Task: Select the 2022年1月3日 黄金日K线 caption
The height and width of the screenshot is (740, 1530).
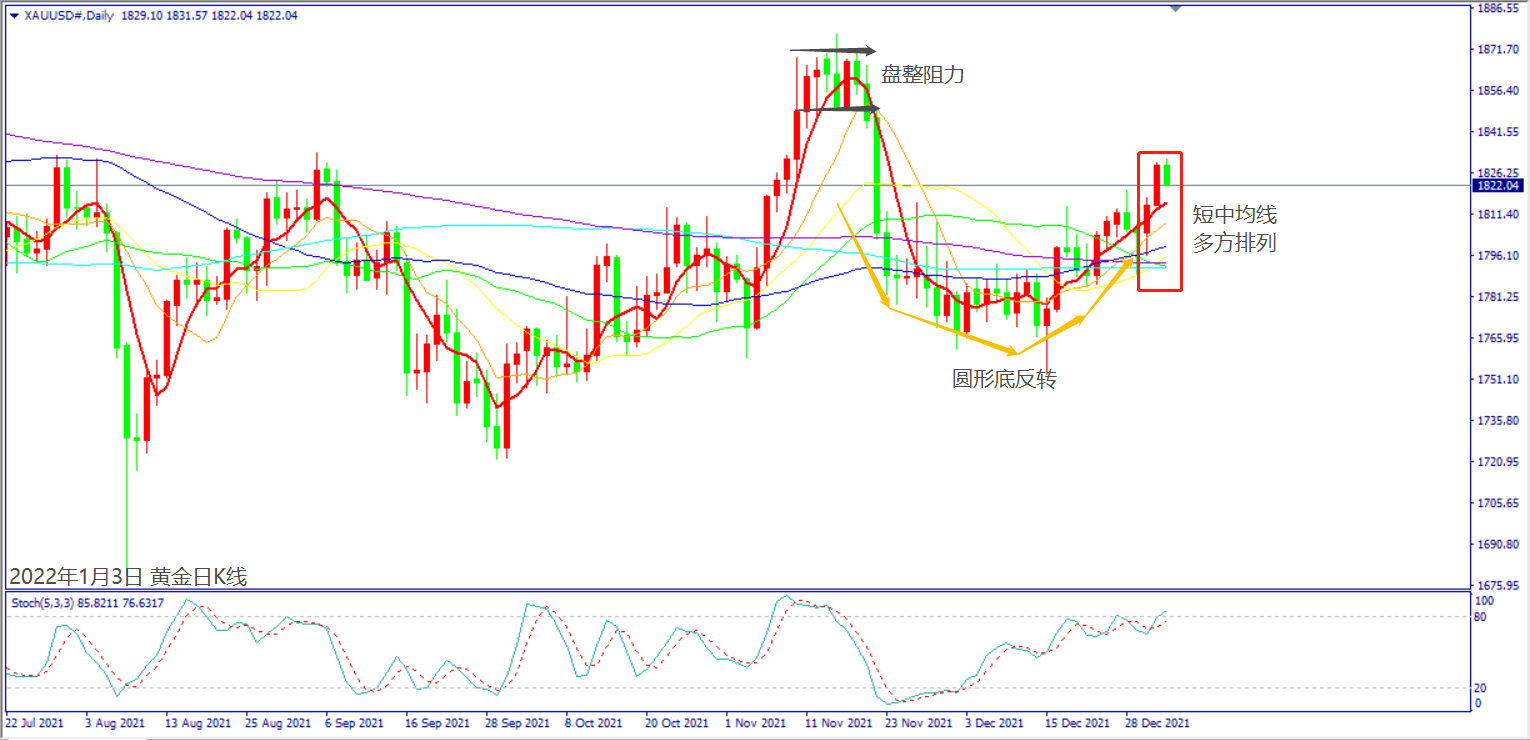Action: coord(128,576)
